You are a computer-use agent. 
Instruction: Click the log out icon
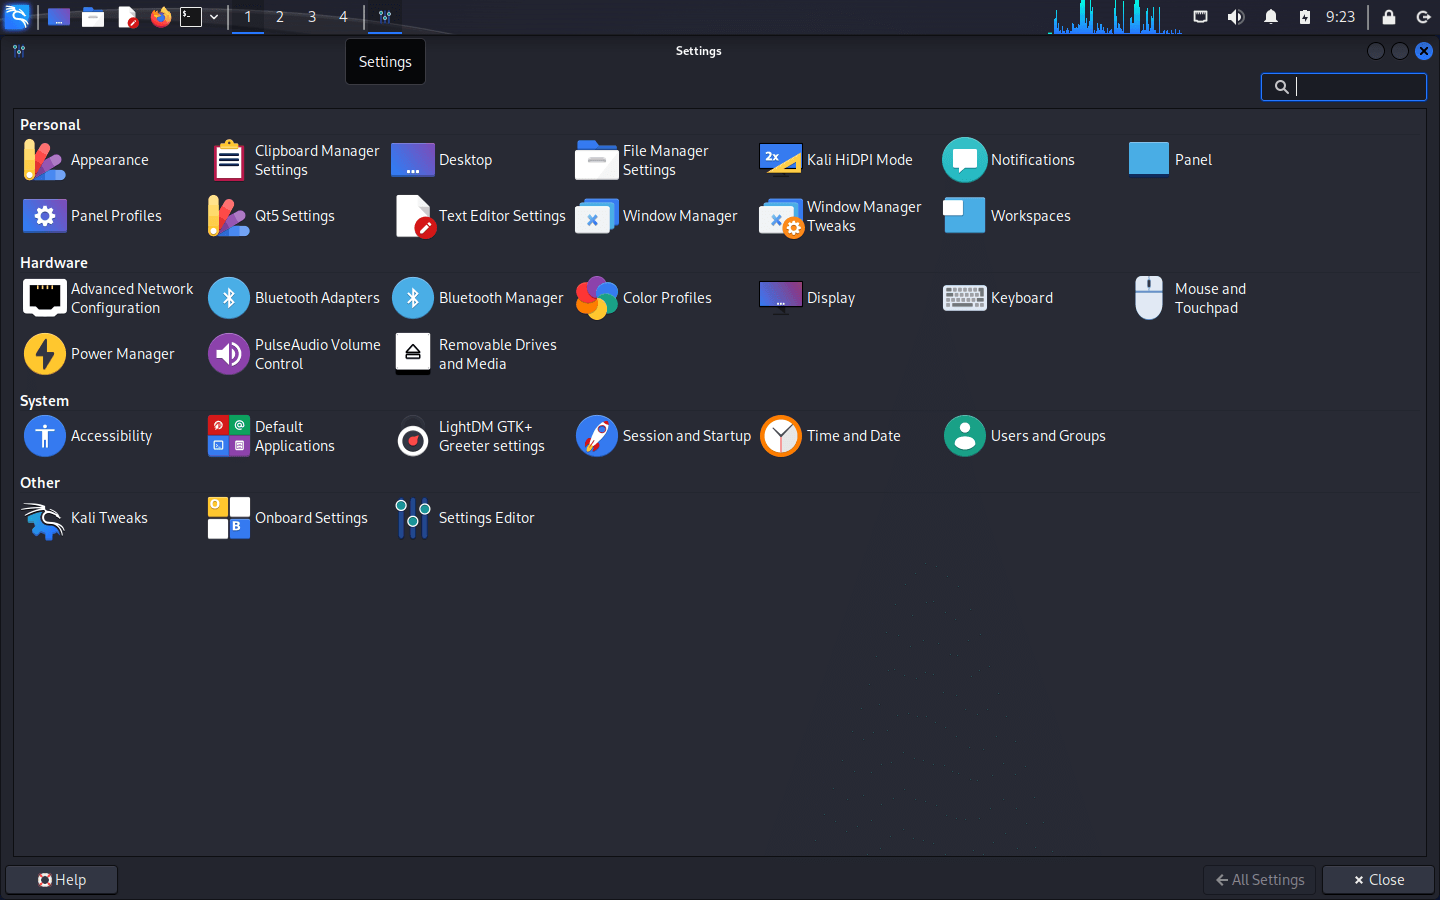pos(1424,17)
